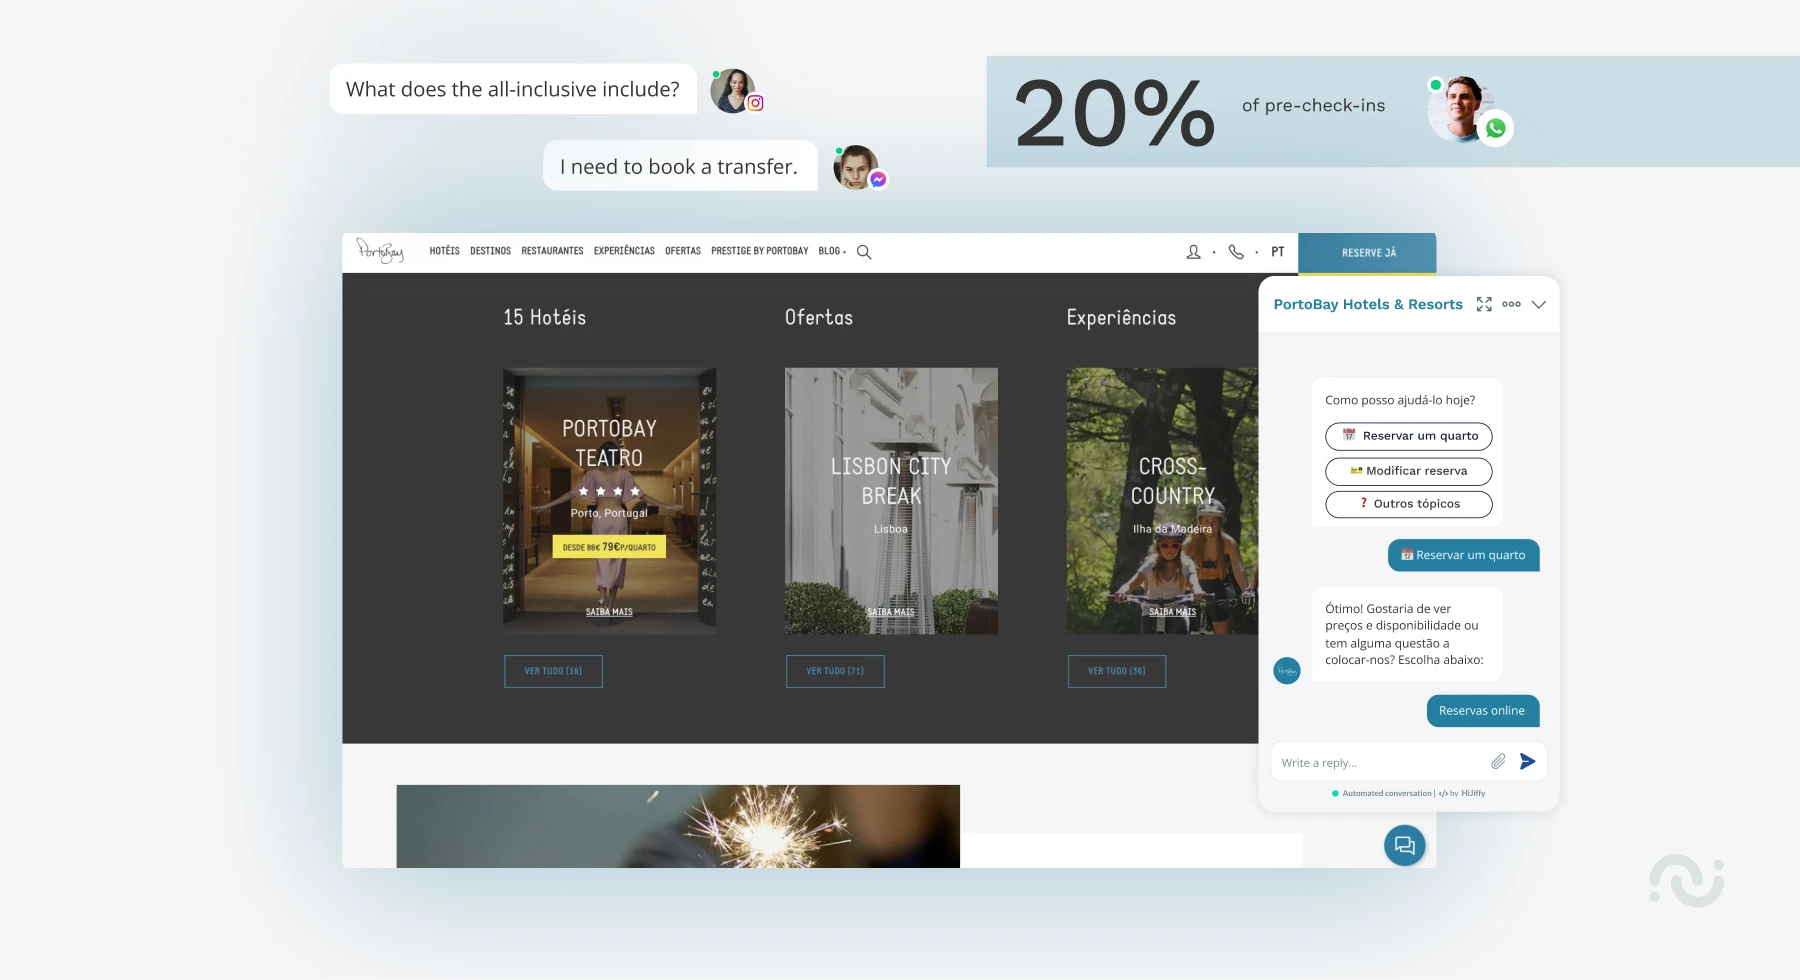The height and width of the screenshot is (980, 1800).
Task: Switch language via PT selector
Action: click(1277, 252)
